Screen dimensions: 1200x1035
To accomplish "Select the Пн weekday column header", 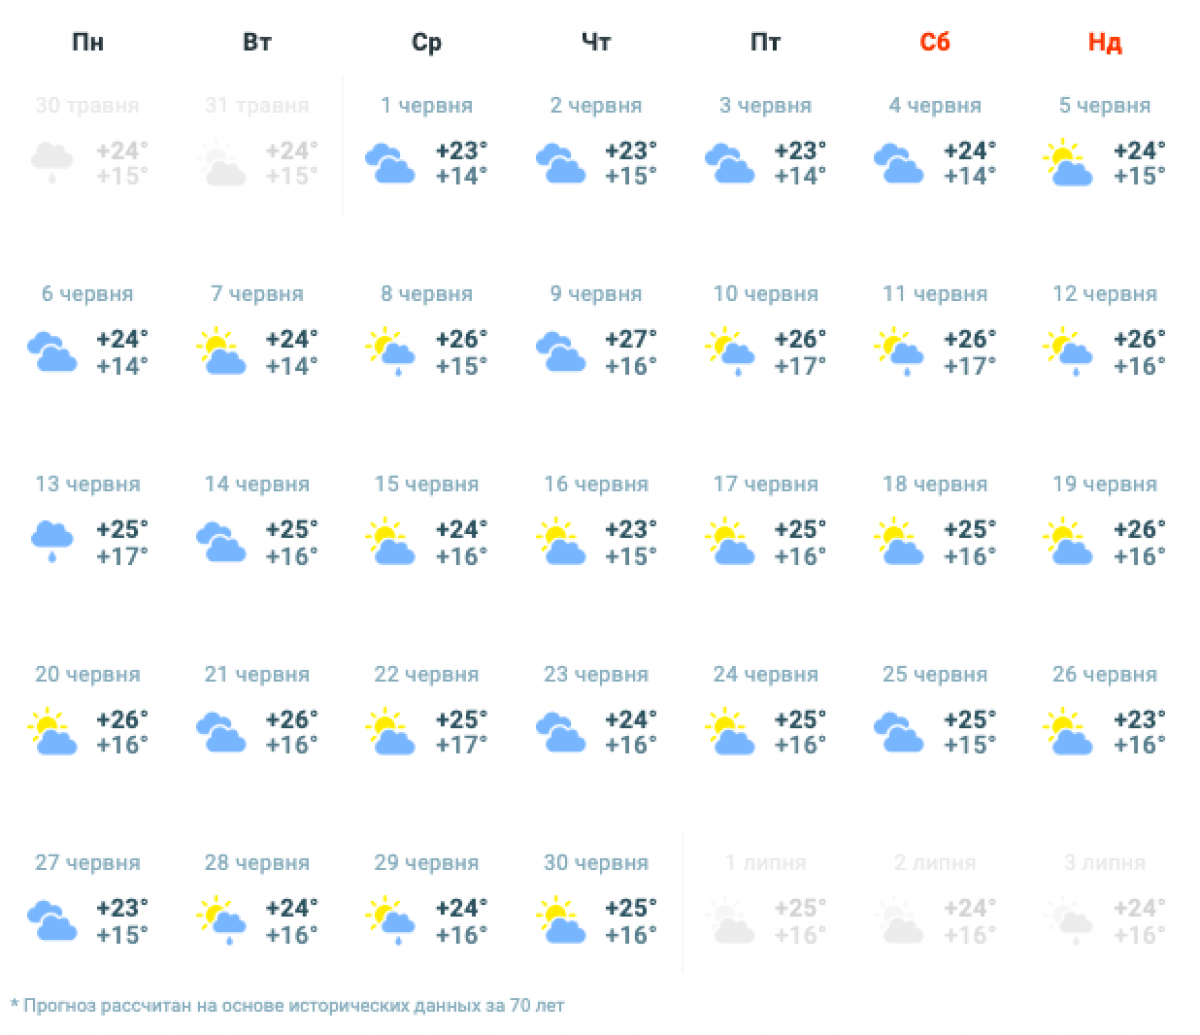I will [88, 42].
